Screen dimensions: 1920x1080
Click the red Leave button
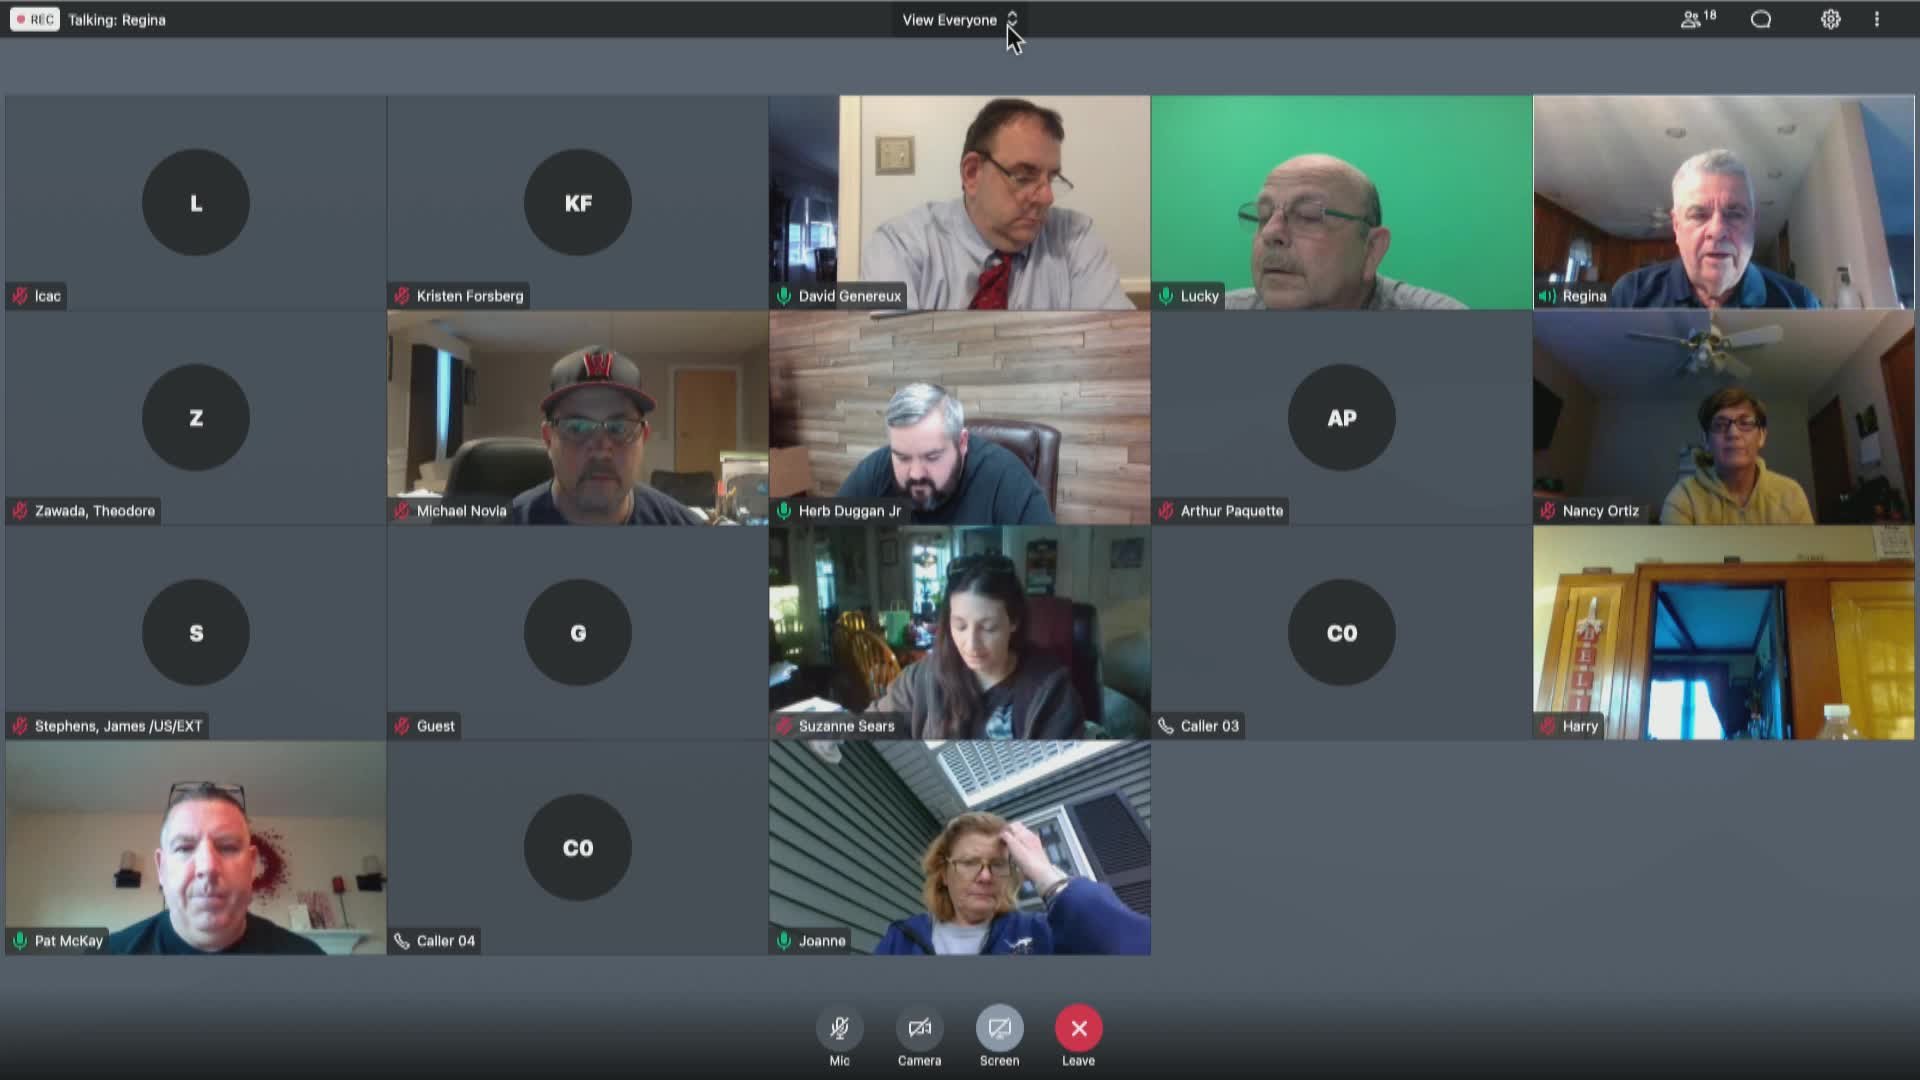point(1078,1028)
